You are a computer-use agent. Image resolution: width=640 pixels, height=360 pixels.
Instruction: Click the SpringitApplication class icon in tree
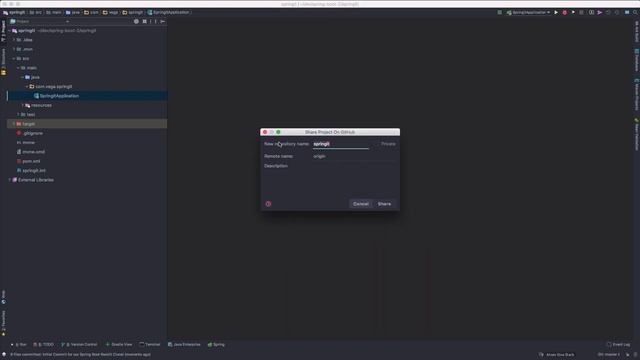(x=36, y=96)
